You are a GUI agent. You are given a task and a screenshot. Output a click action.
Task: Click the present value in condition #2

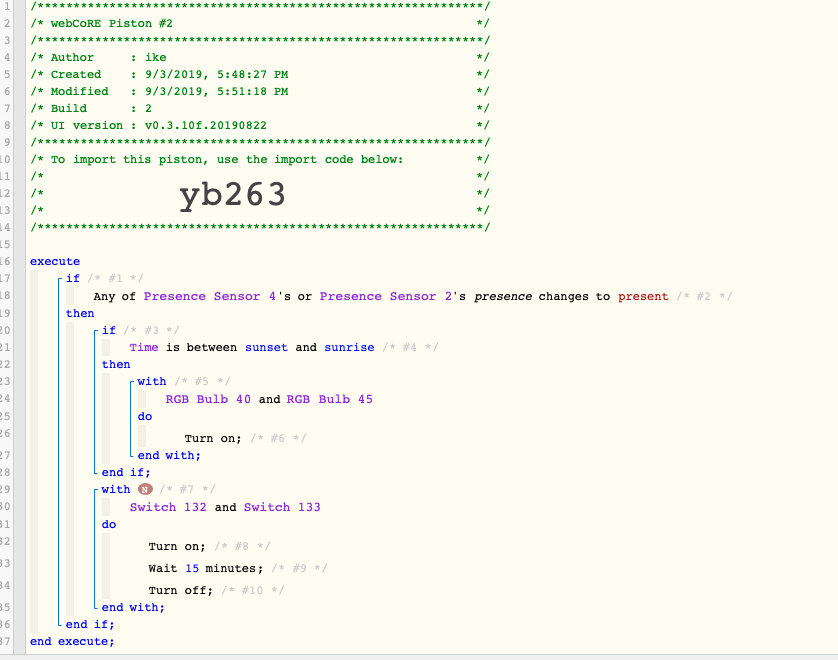point(643,297)
